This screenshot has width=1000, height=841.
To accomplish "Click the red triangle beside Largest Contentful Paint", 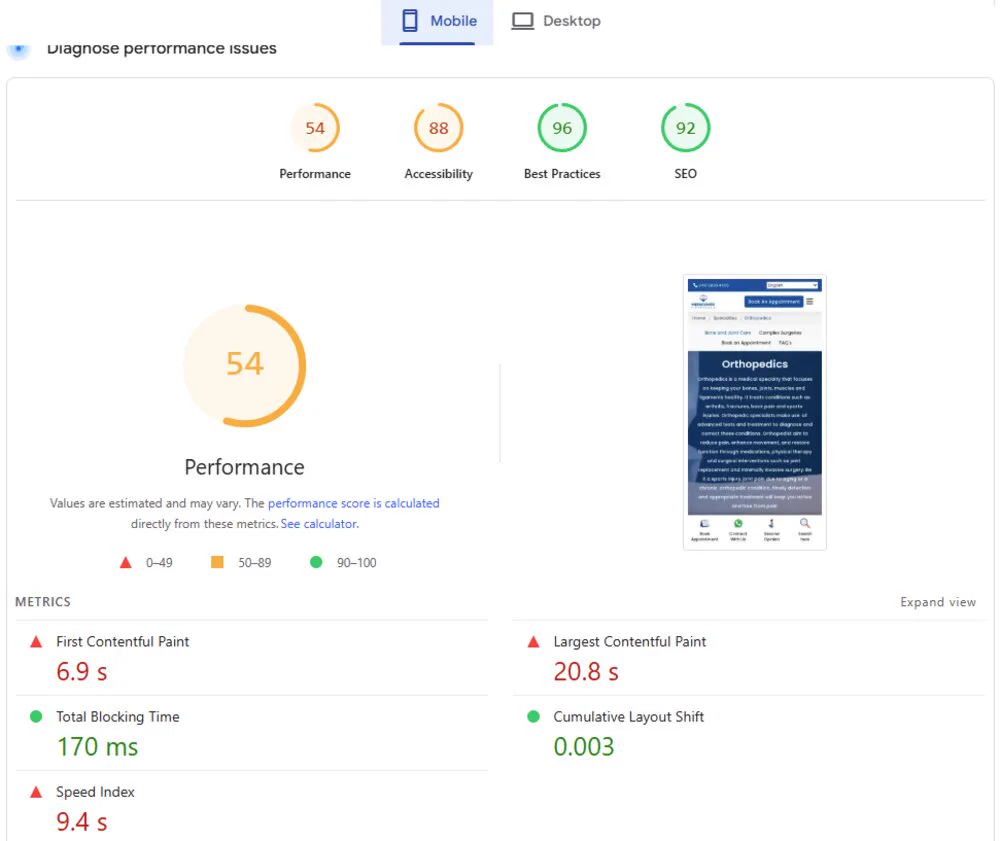I will tap(533, 641).
